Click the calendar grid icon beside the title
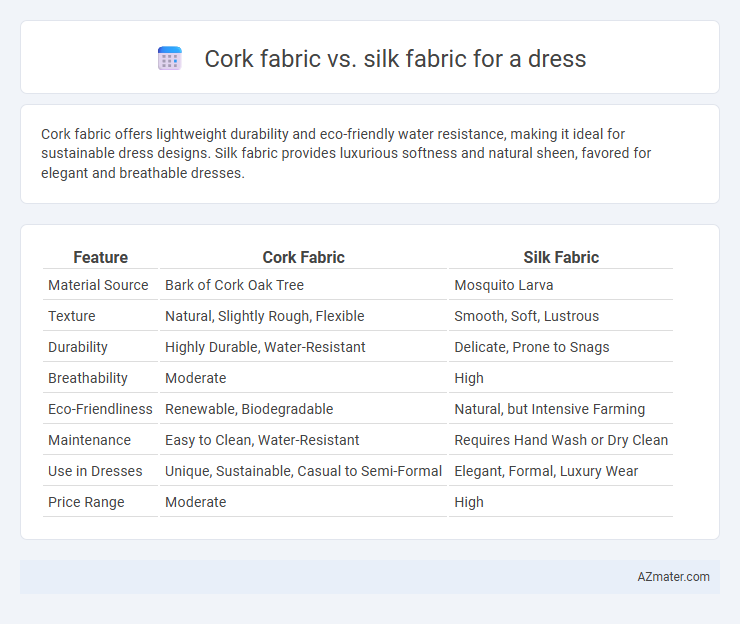Viewport: 740px width, 624px height. click(x=169, y=59)
